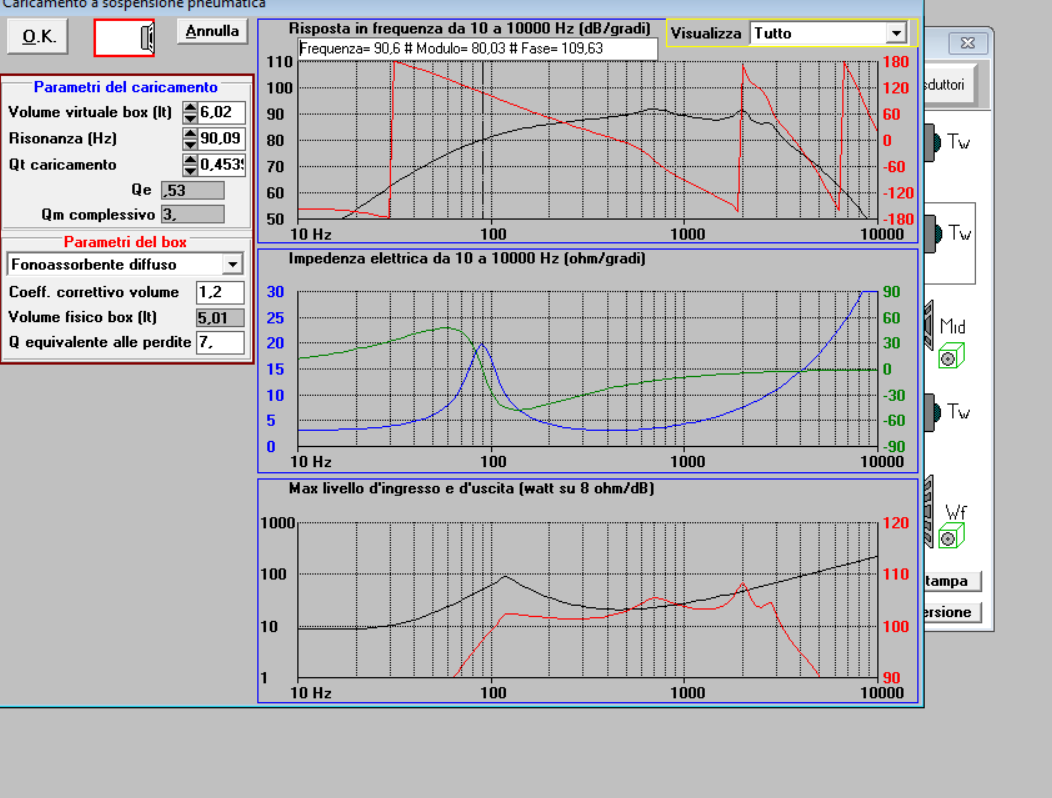Edit the Coeff. correttivo volume field
The image size is (1052, 798).
pyautogui.click(x=220, y=292)
